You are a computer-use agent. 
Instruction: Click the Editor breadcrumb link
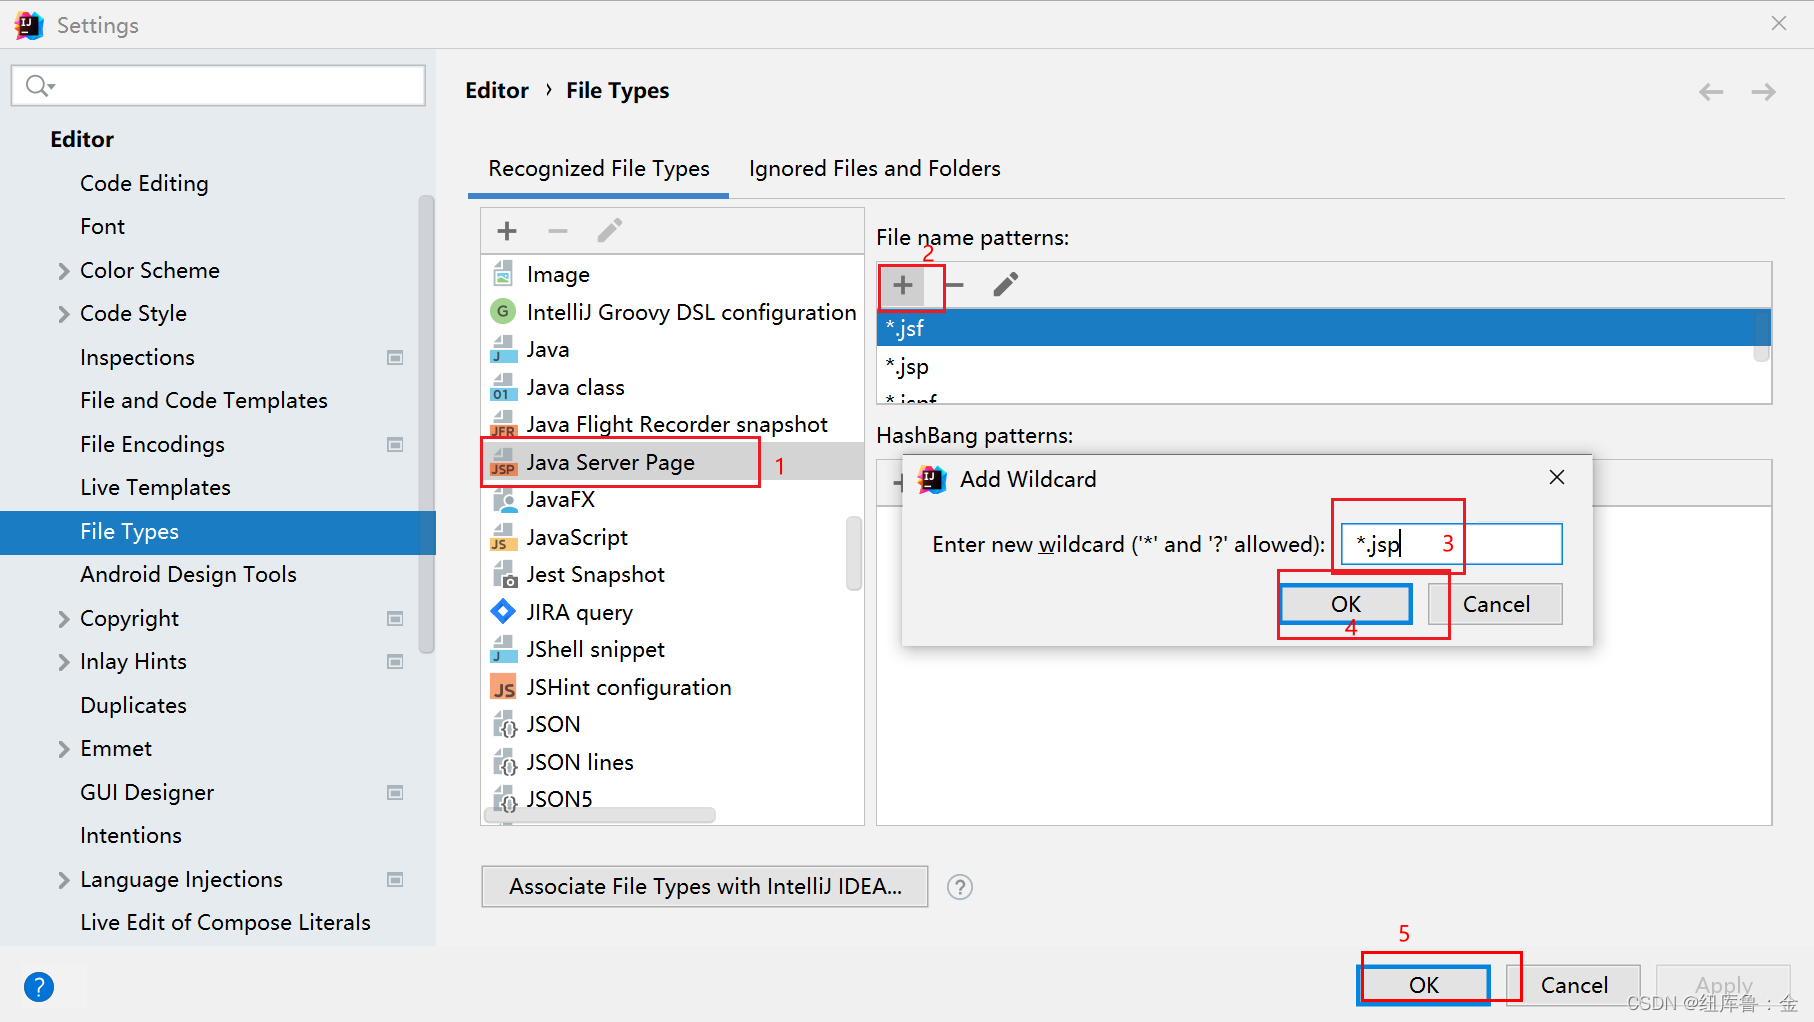[497, 91]
